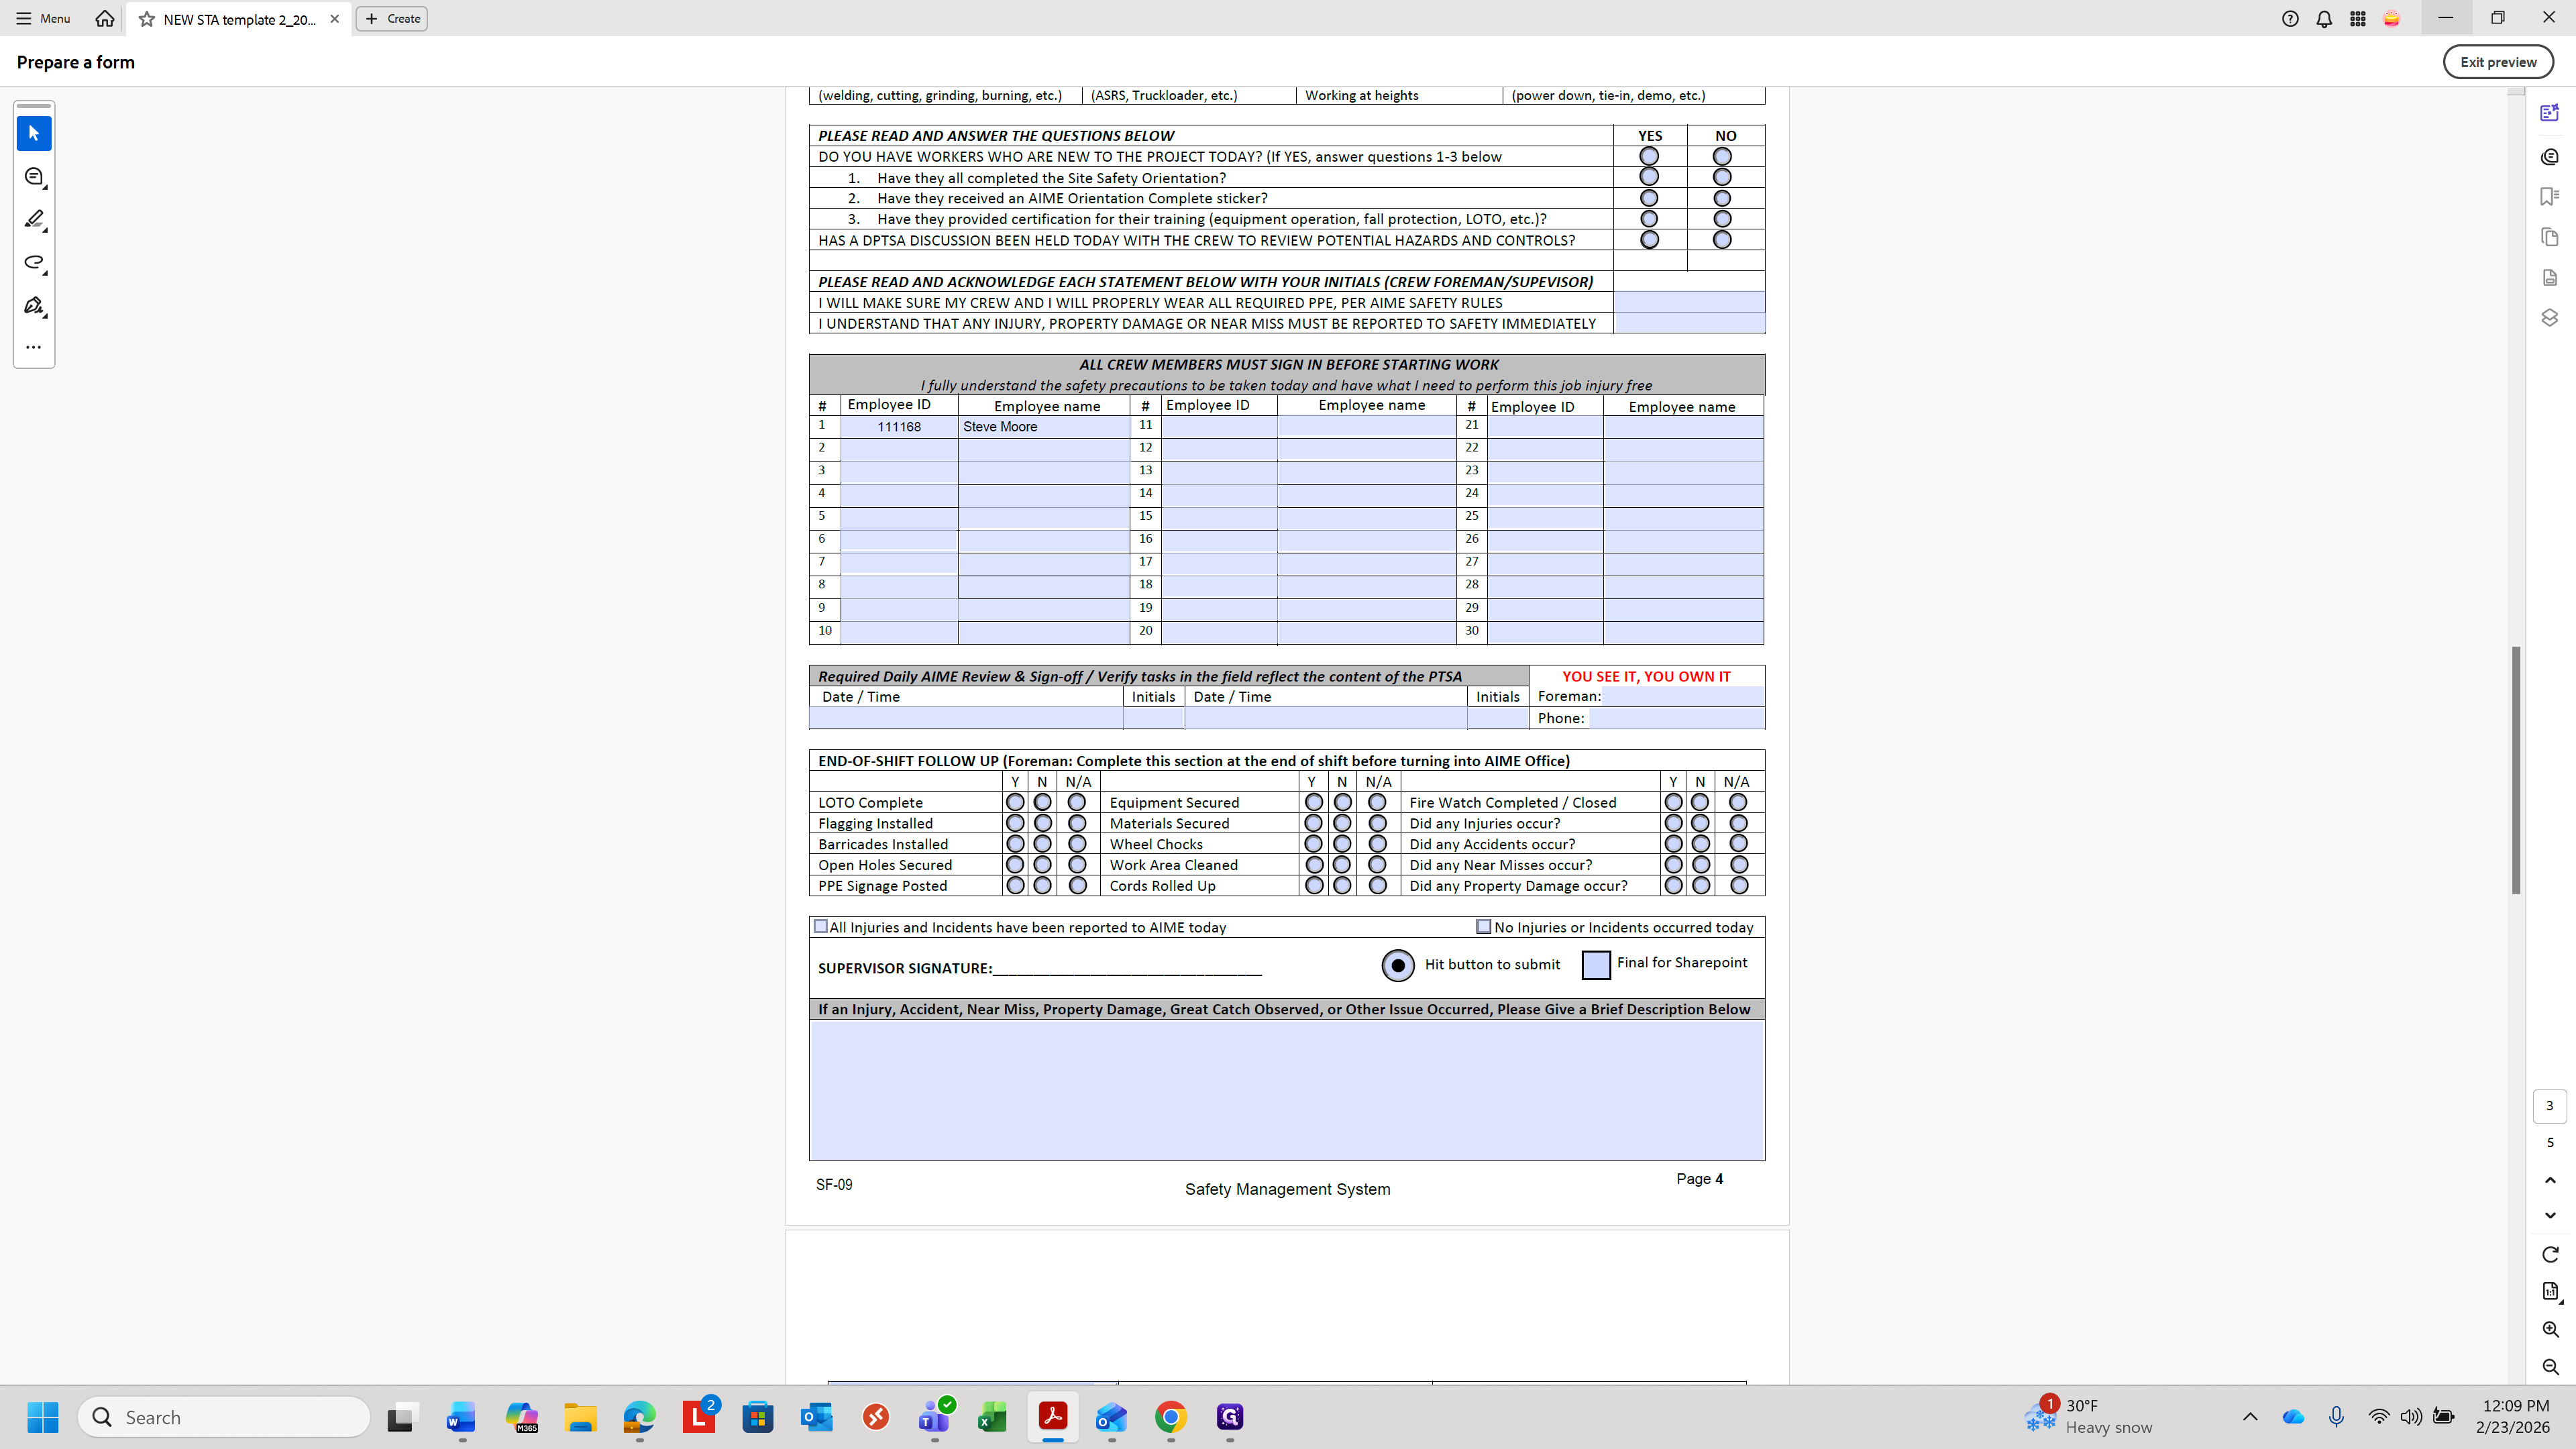Select YES radio for new workers question
This screenshot has height=1449, width=2576.
tap(1649, 156)
